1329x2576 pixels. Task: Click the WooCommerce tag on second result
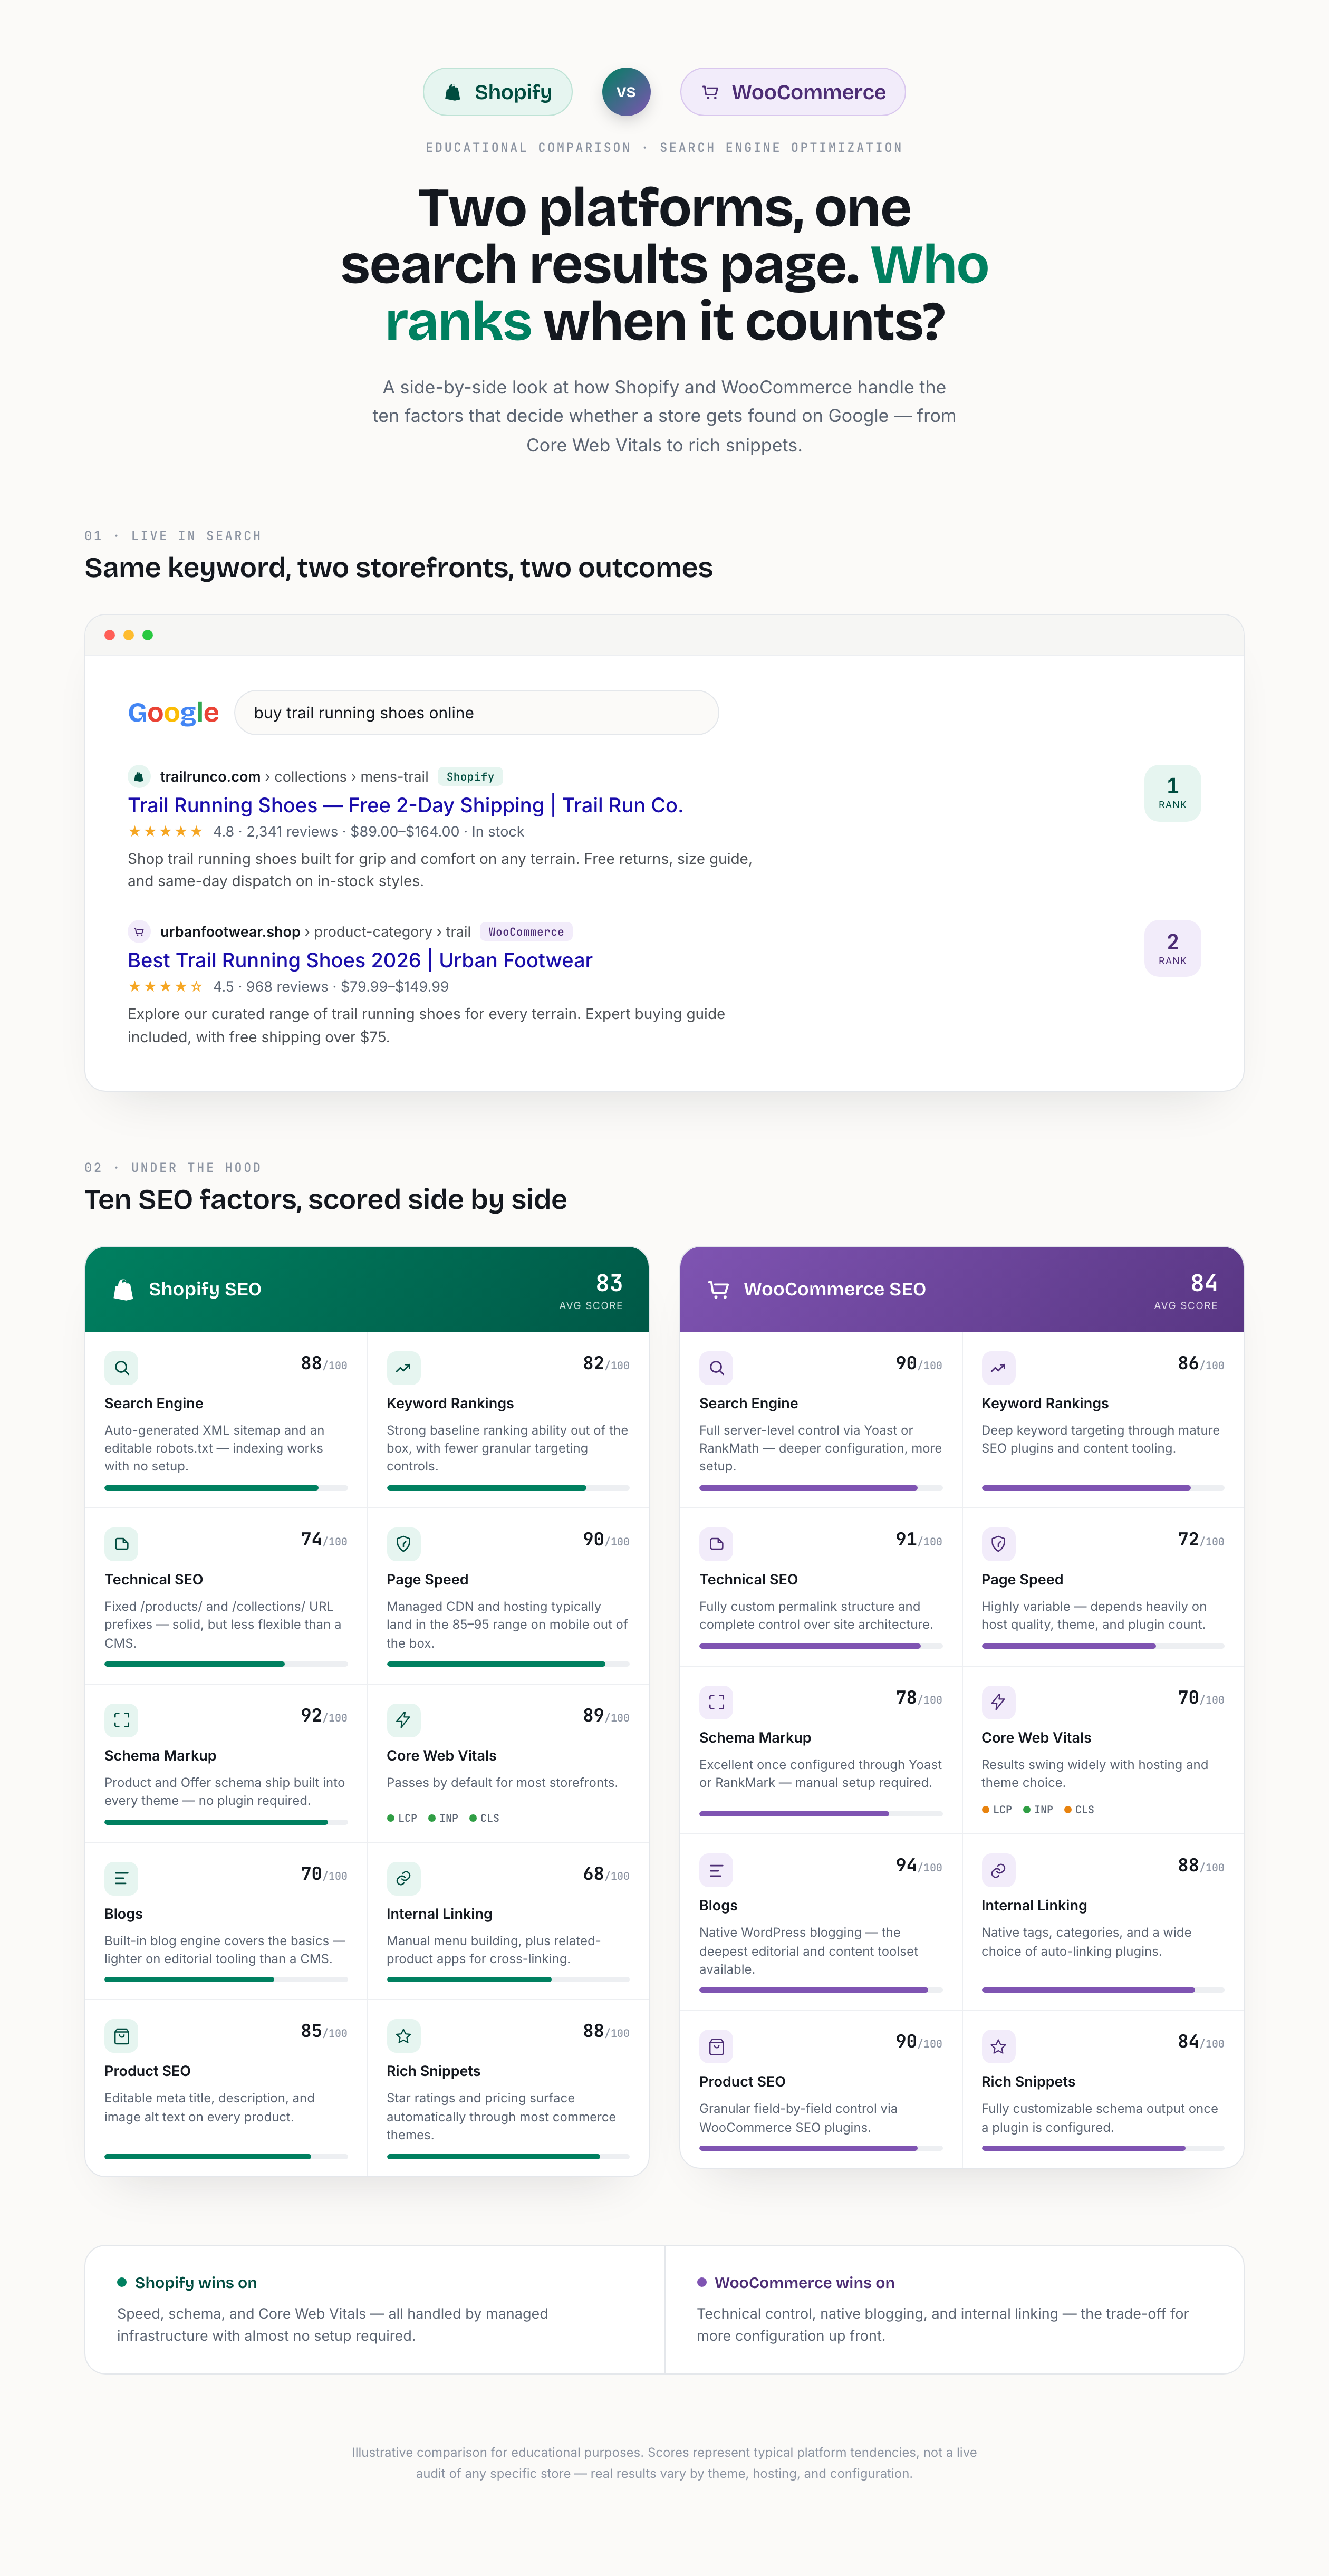click(526, 932)
